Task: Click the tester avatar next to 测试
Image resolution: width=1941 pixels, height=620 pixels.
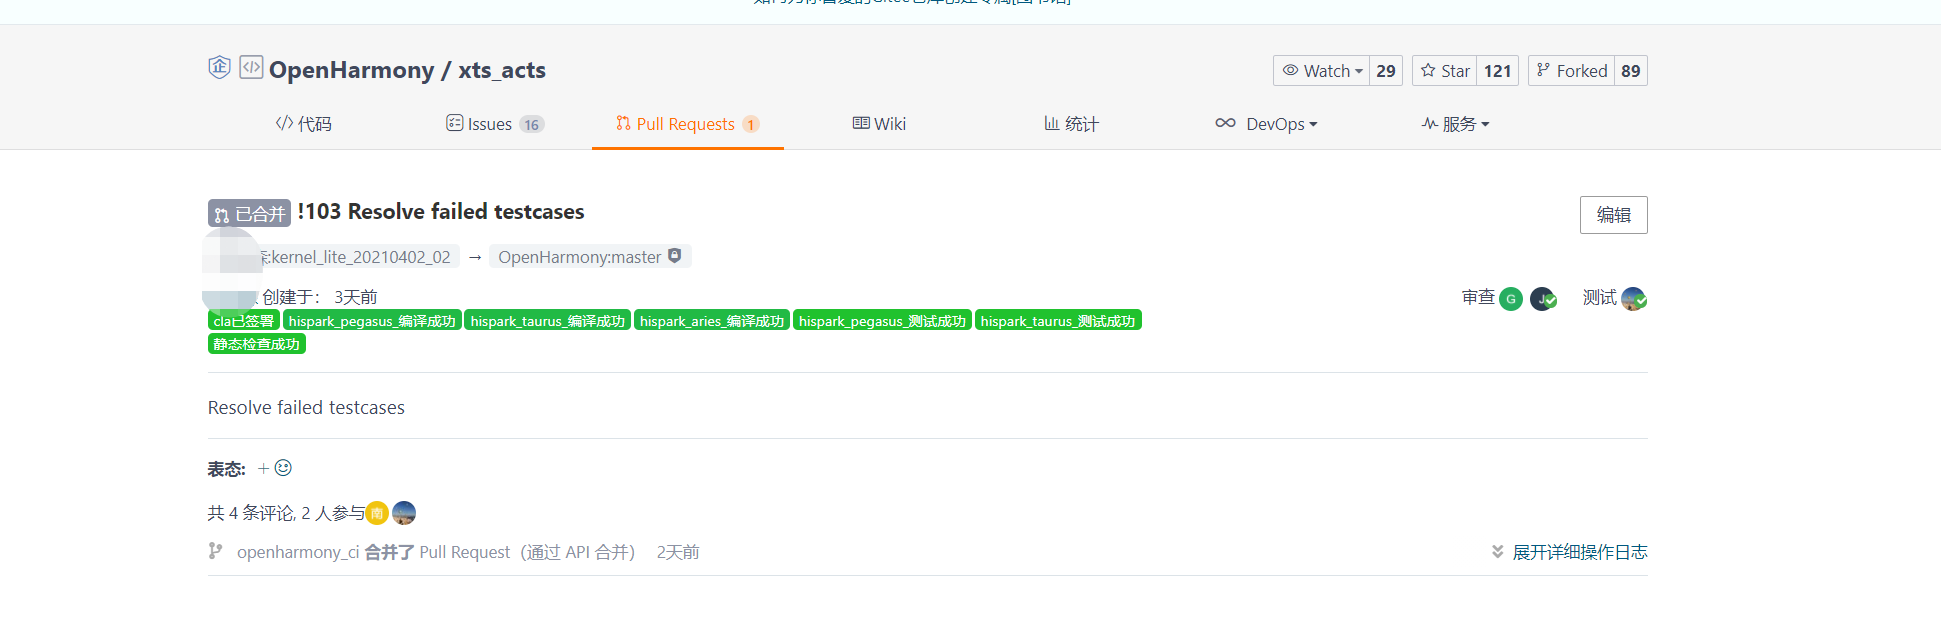Action: [1634, 298]
